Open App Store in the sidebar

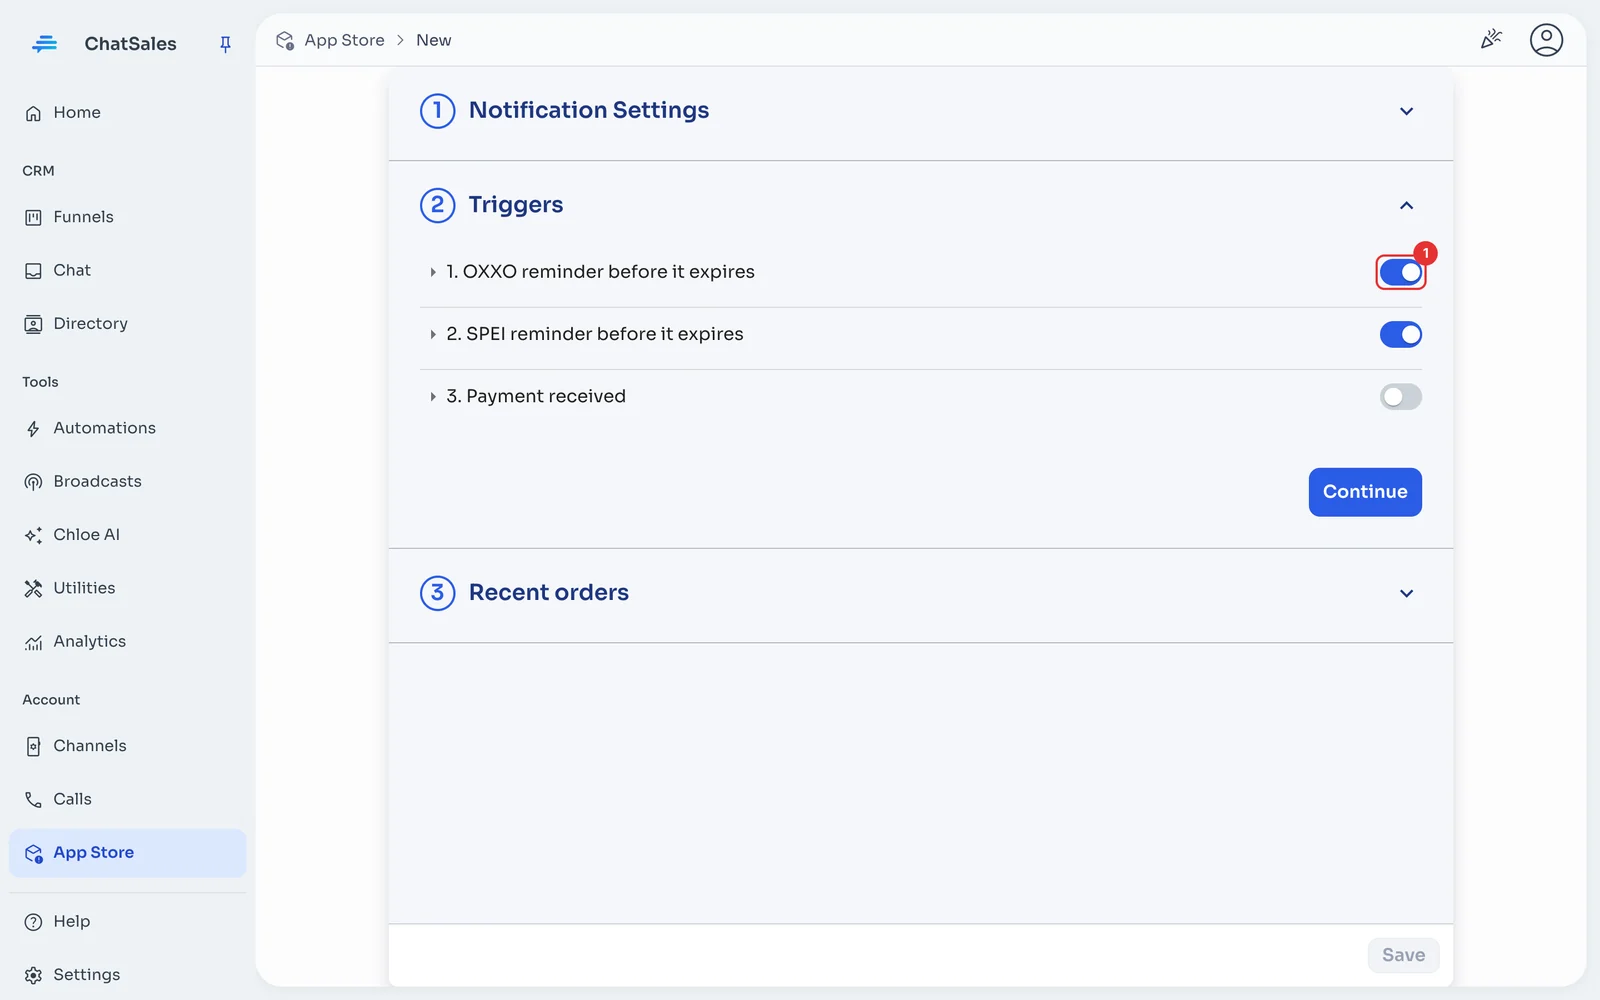pyautogui.click(x=127, y=853)
